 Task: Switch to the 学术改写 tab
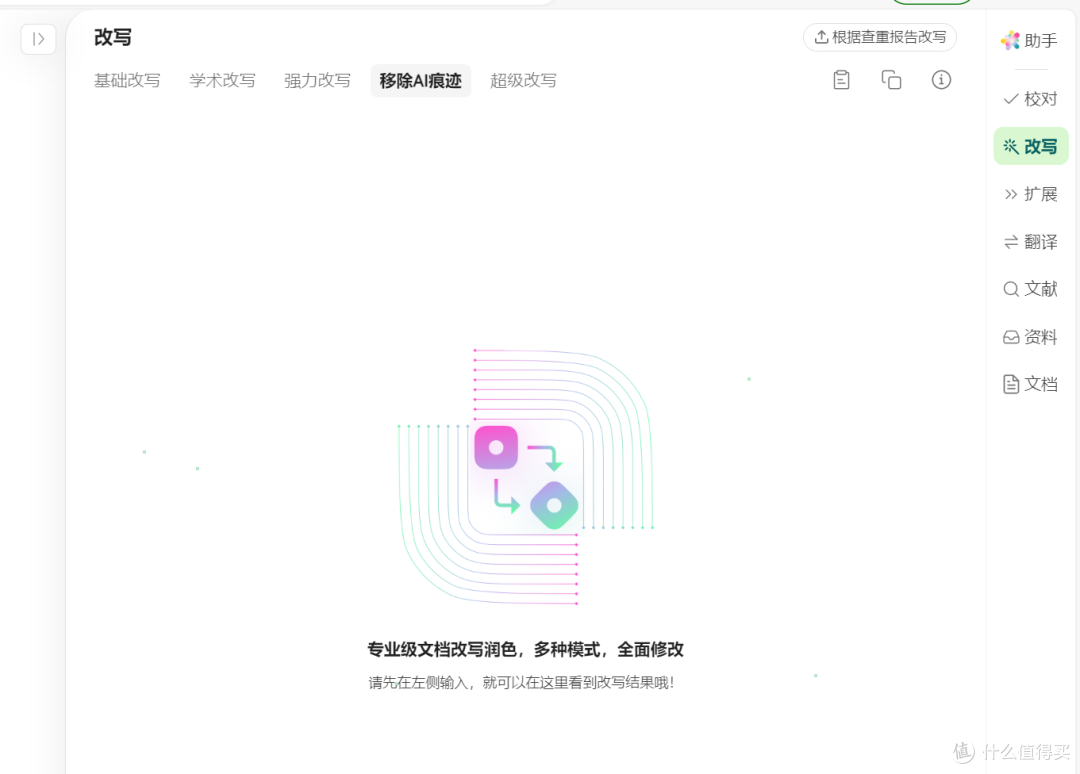pos(222,80)
